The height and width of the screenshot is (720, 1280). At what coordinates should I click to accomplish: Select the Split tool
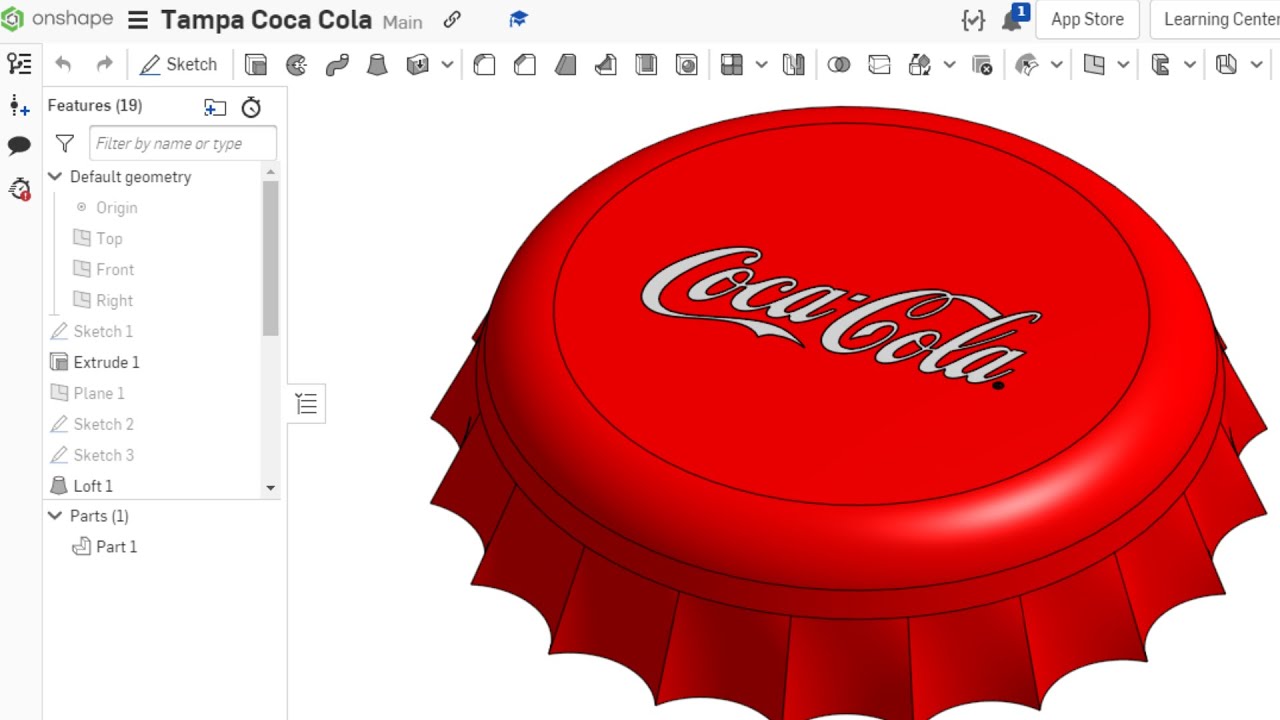[x=879, y=65]
